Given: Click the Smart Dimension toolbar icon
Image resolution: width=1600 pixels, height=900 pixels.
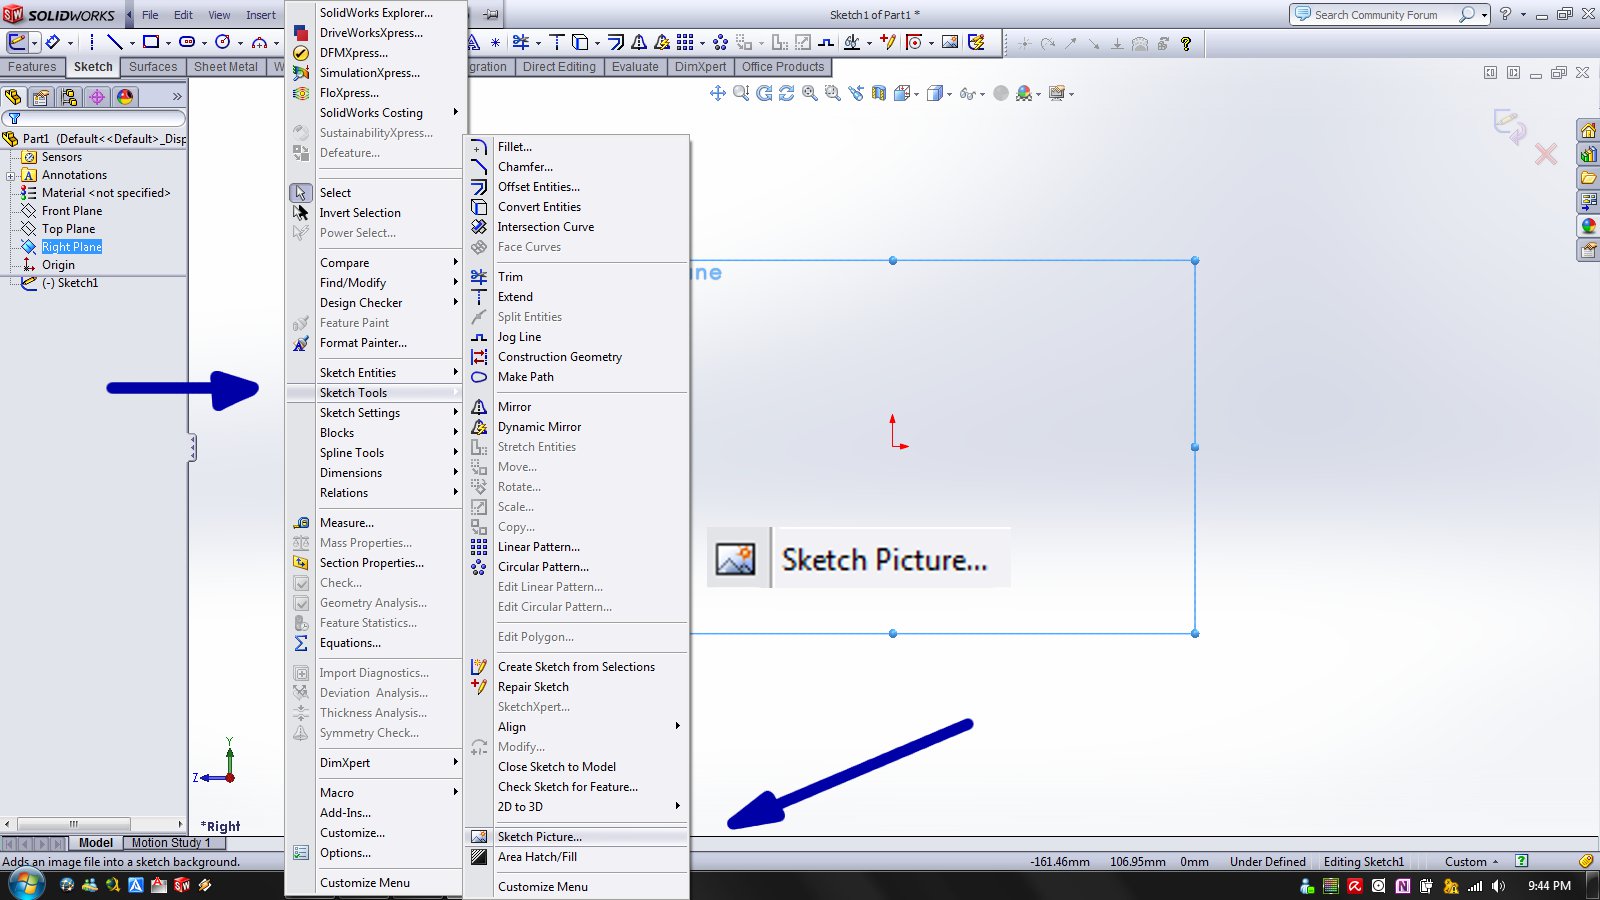Looking at the screenshot, I should click(52, 42).
